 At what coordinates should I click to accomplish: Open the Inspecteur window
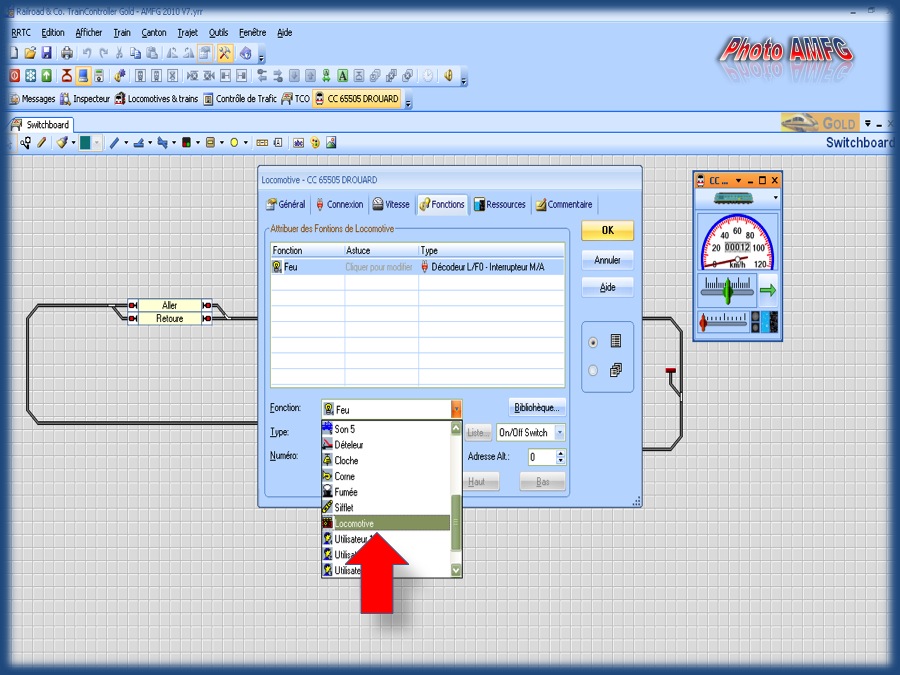(x=85, y=99)
